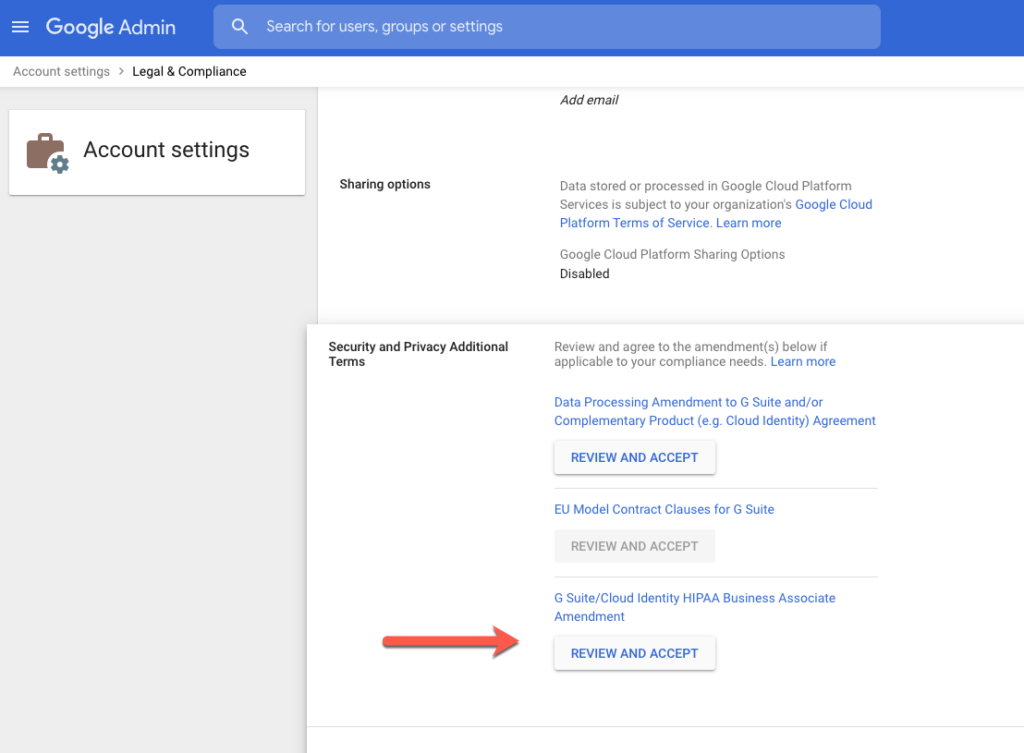Viewport: 1024px width, 753px height.
Task: Click the search magnifier icon
Action: [x=240, y=27]
